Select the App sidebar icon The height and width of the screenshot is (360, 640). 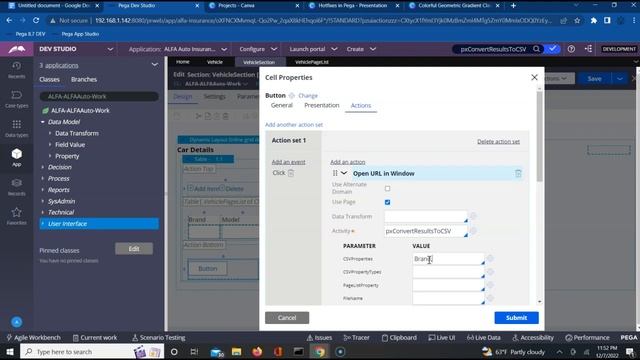coord(16,158)
